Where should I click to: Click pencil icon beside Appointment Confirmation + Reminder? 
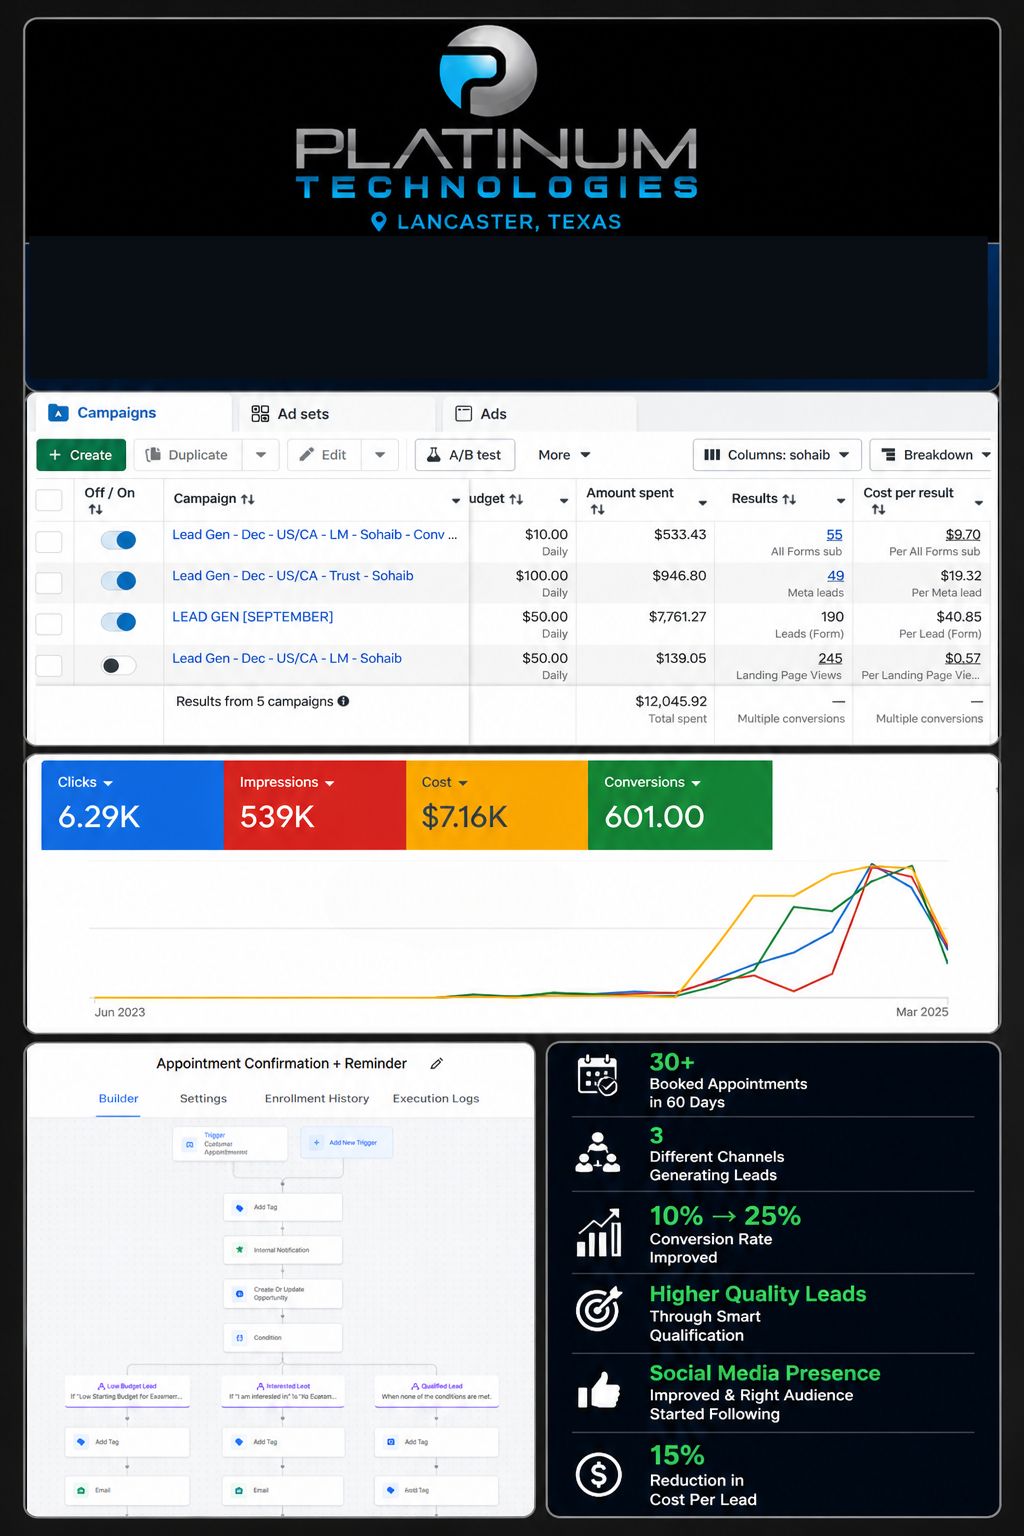436,1064
